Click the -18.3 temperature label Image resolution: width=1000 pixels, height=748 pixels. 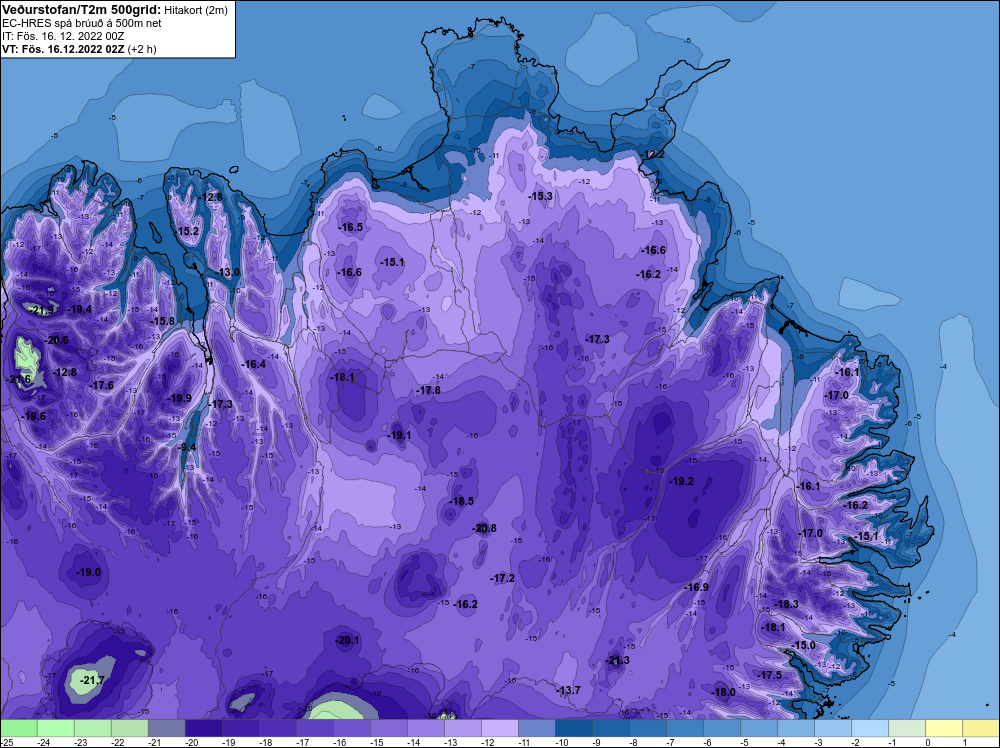[786, 604]
